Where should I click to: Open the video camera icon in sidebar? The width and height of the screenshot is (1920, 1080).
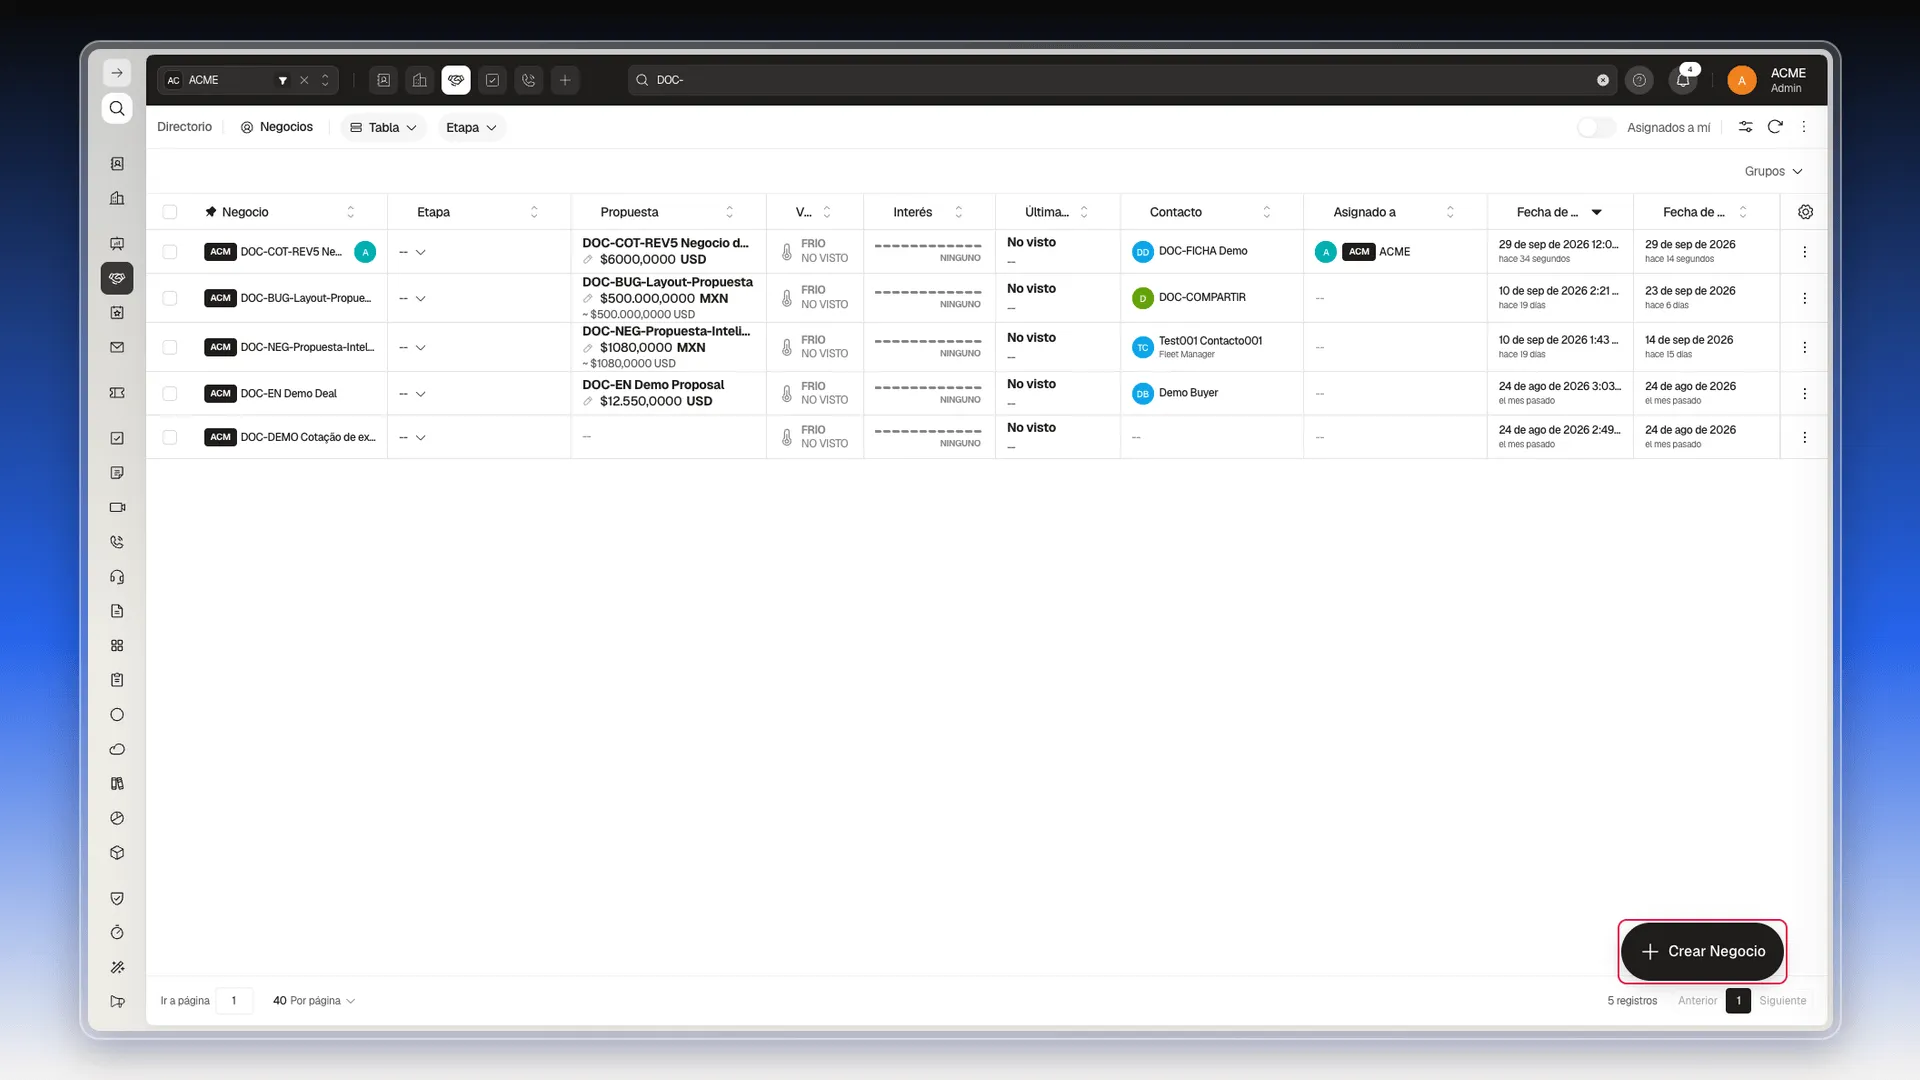click(117, 507)
